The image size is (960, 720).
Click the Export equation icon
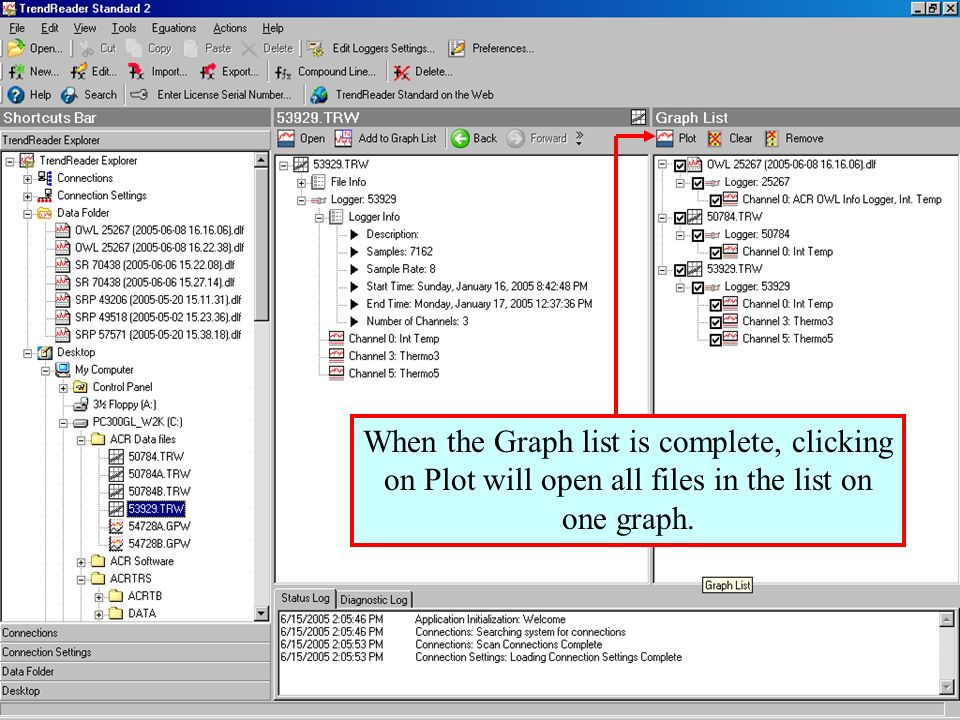[x=208, y=72]
